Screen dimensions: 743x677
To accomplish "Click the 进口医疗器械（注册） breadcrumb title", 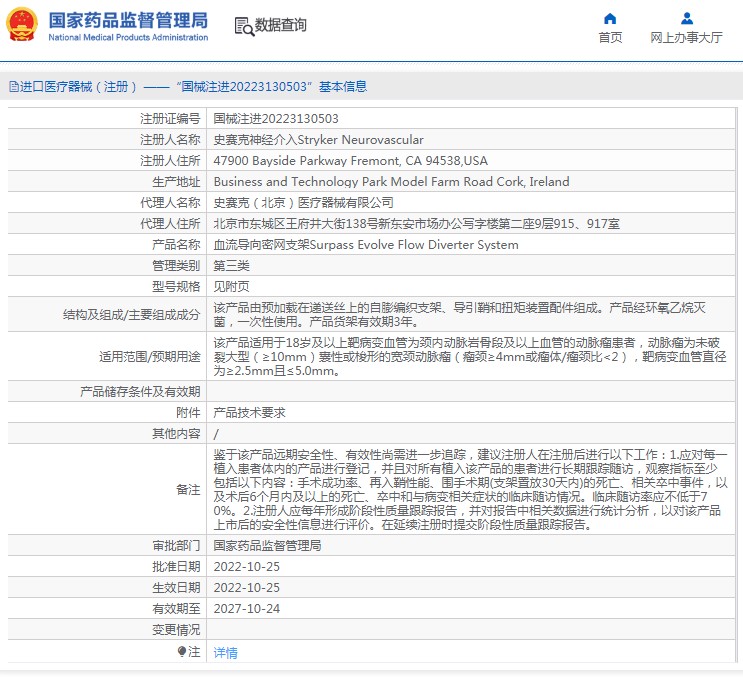I will tap(78, 87).
